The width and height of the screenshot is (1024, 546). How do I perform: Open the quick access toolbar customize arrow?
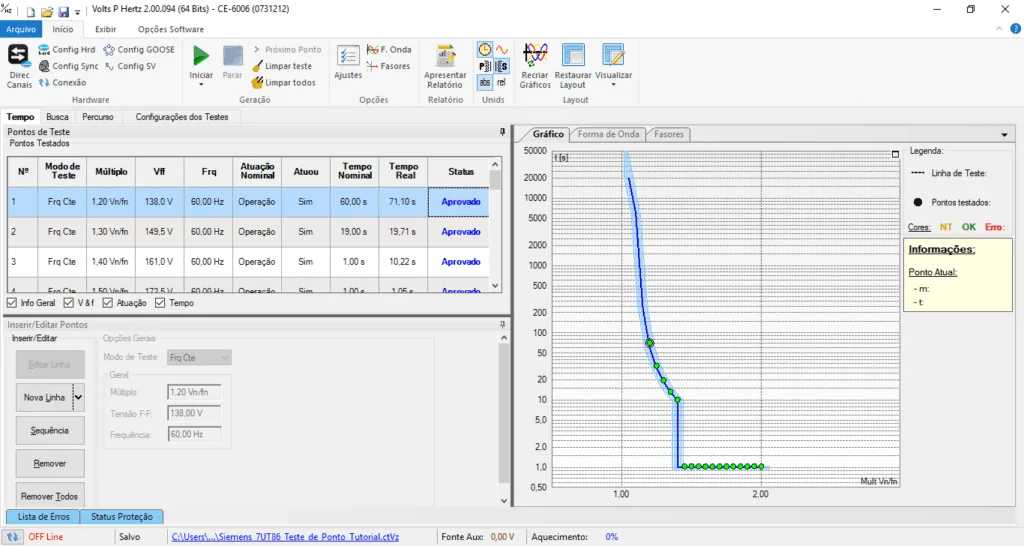tap(78, 12)
